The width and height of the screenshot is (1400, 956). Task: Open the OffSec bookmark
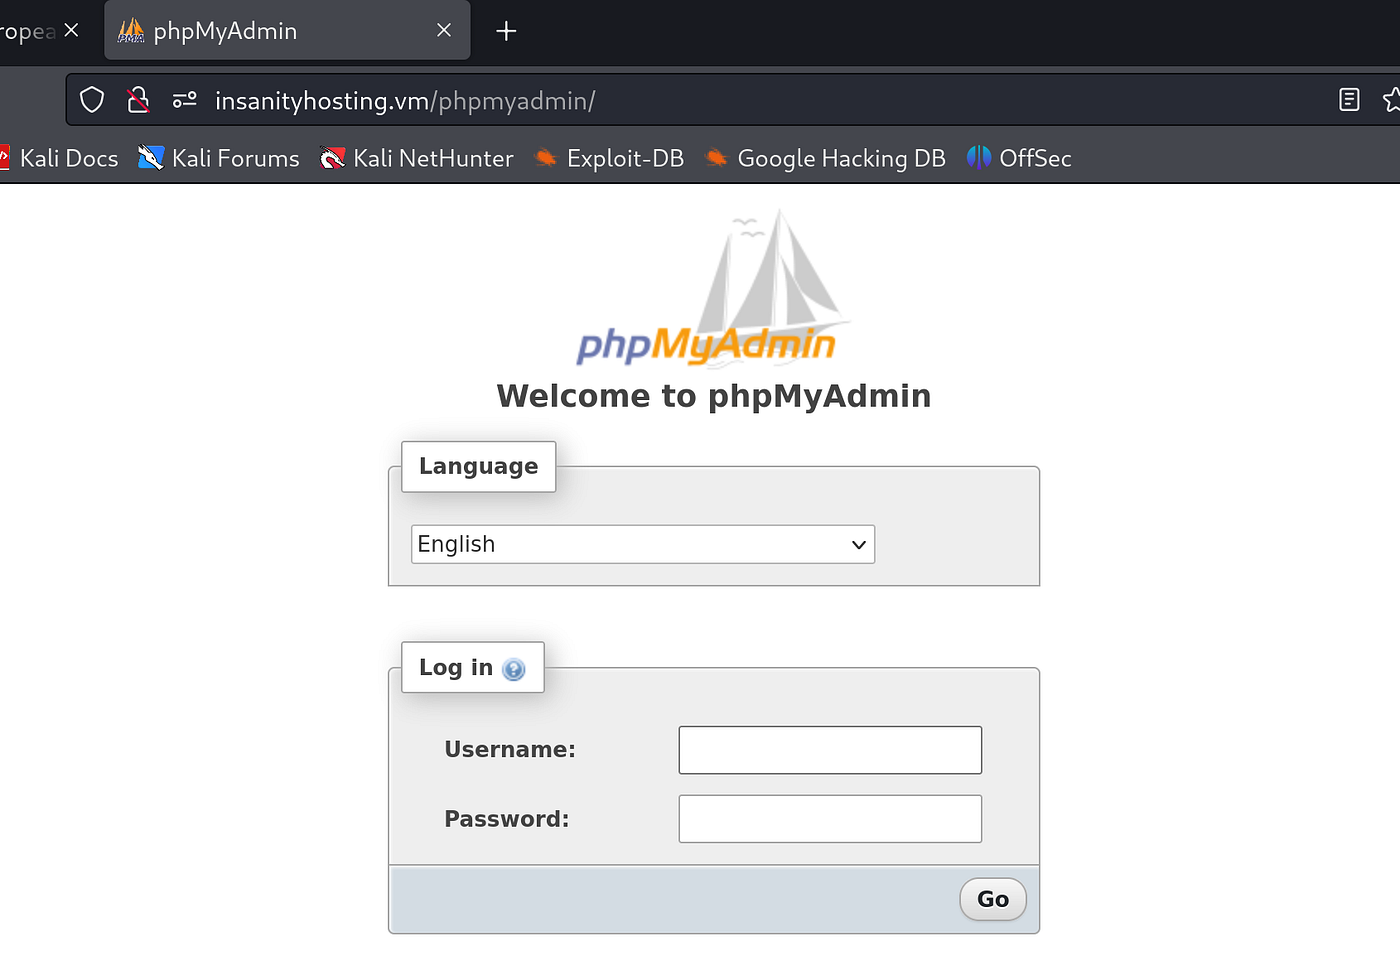1019,158
